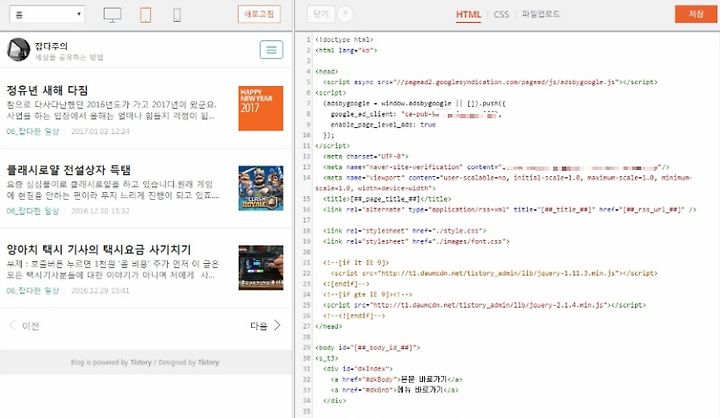Click category link beside date 2017.01.02
This screenshot has width=720, height=418.
tap(33, 131)
